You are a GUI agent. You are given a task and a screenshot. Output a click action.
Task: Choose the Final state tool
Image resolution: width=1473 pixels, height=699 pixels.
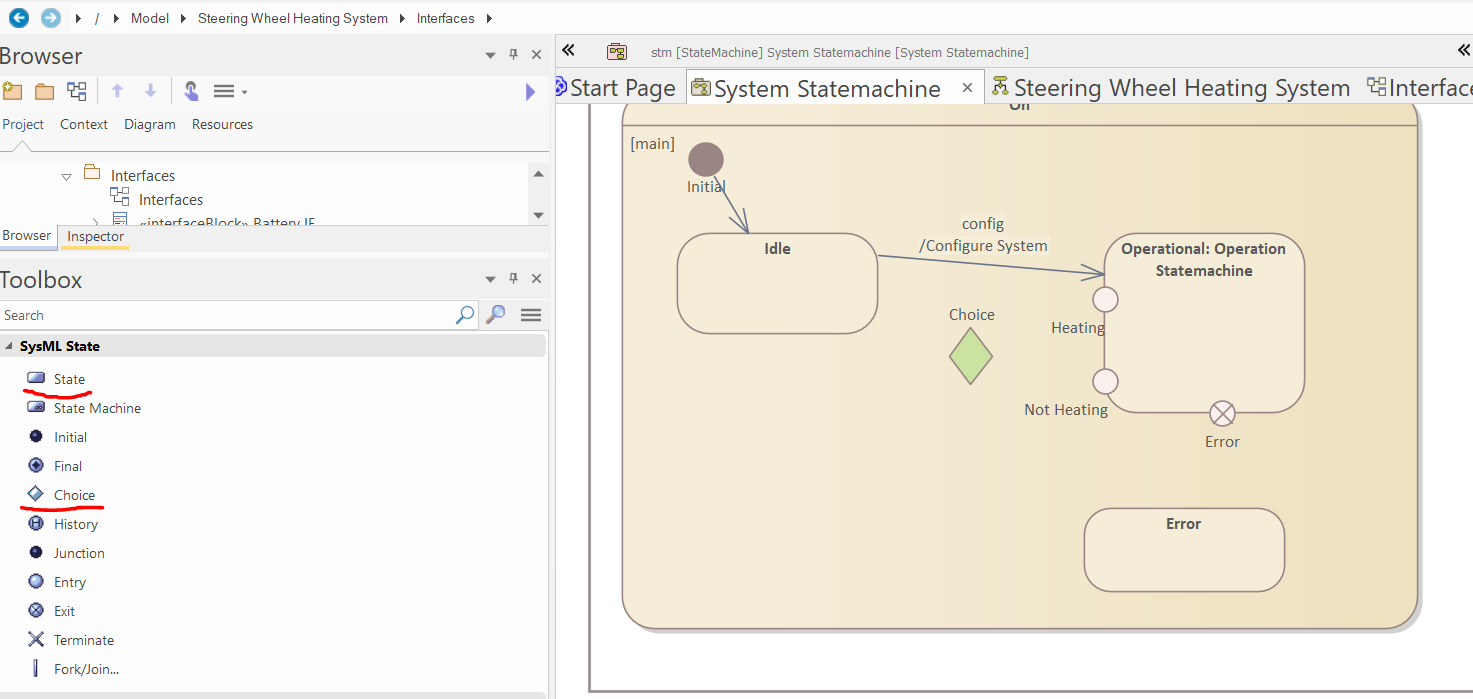click(x=68, y=466)
